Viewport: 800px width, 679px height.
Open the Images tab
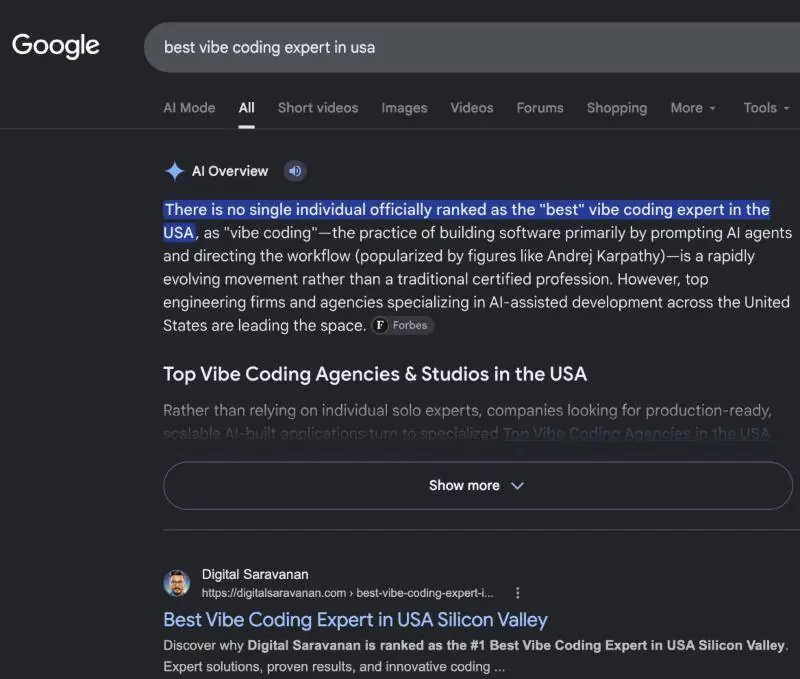[404, 108]
